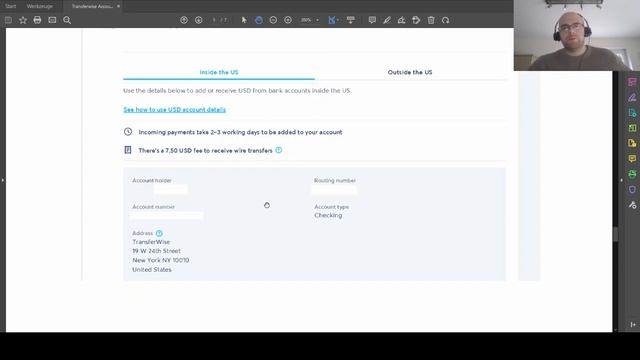Open the purple protect shield sidebar tool

[632, 189]
